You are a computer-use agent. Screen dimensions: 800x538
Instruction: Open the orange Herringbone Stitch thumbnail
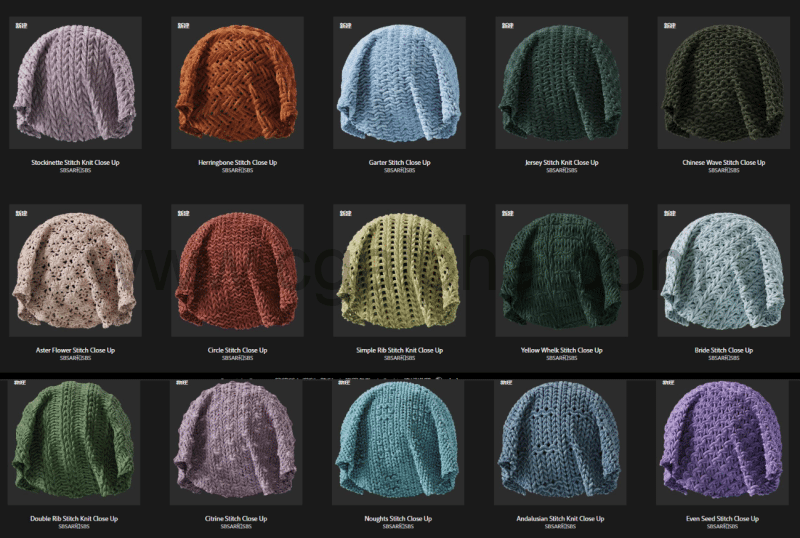[x=237, y=83]
